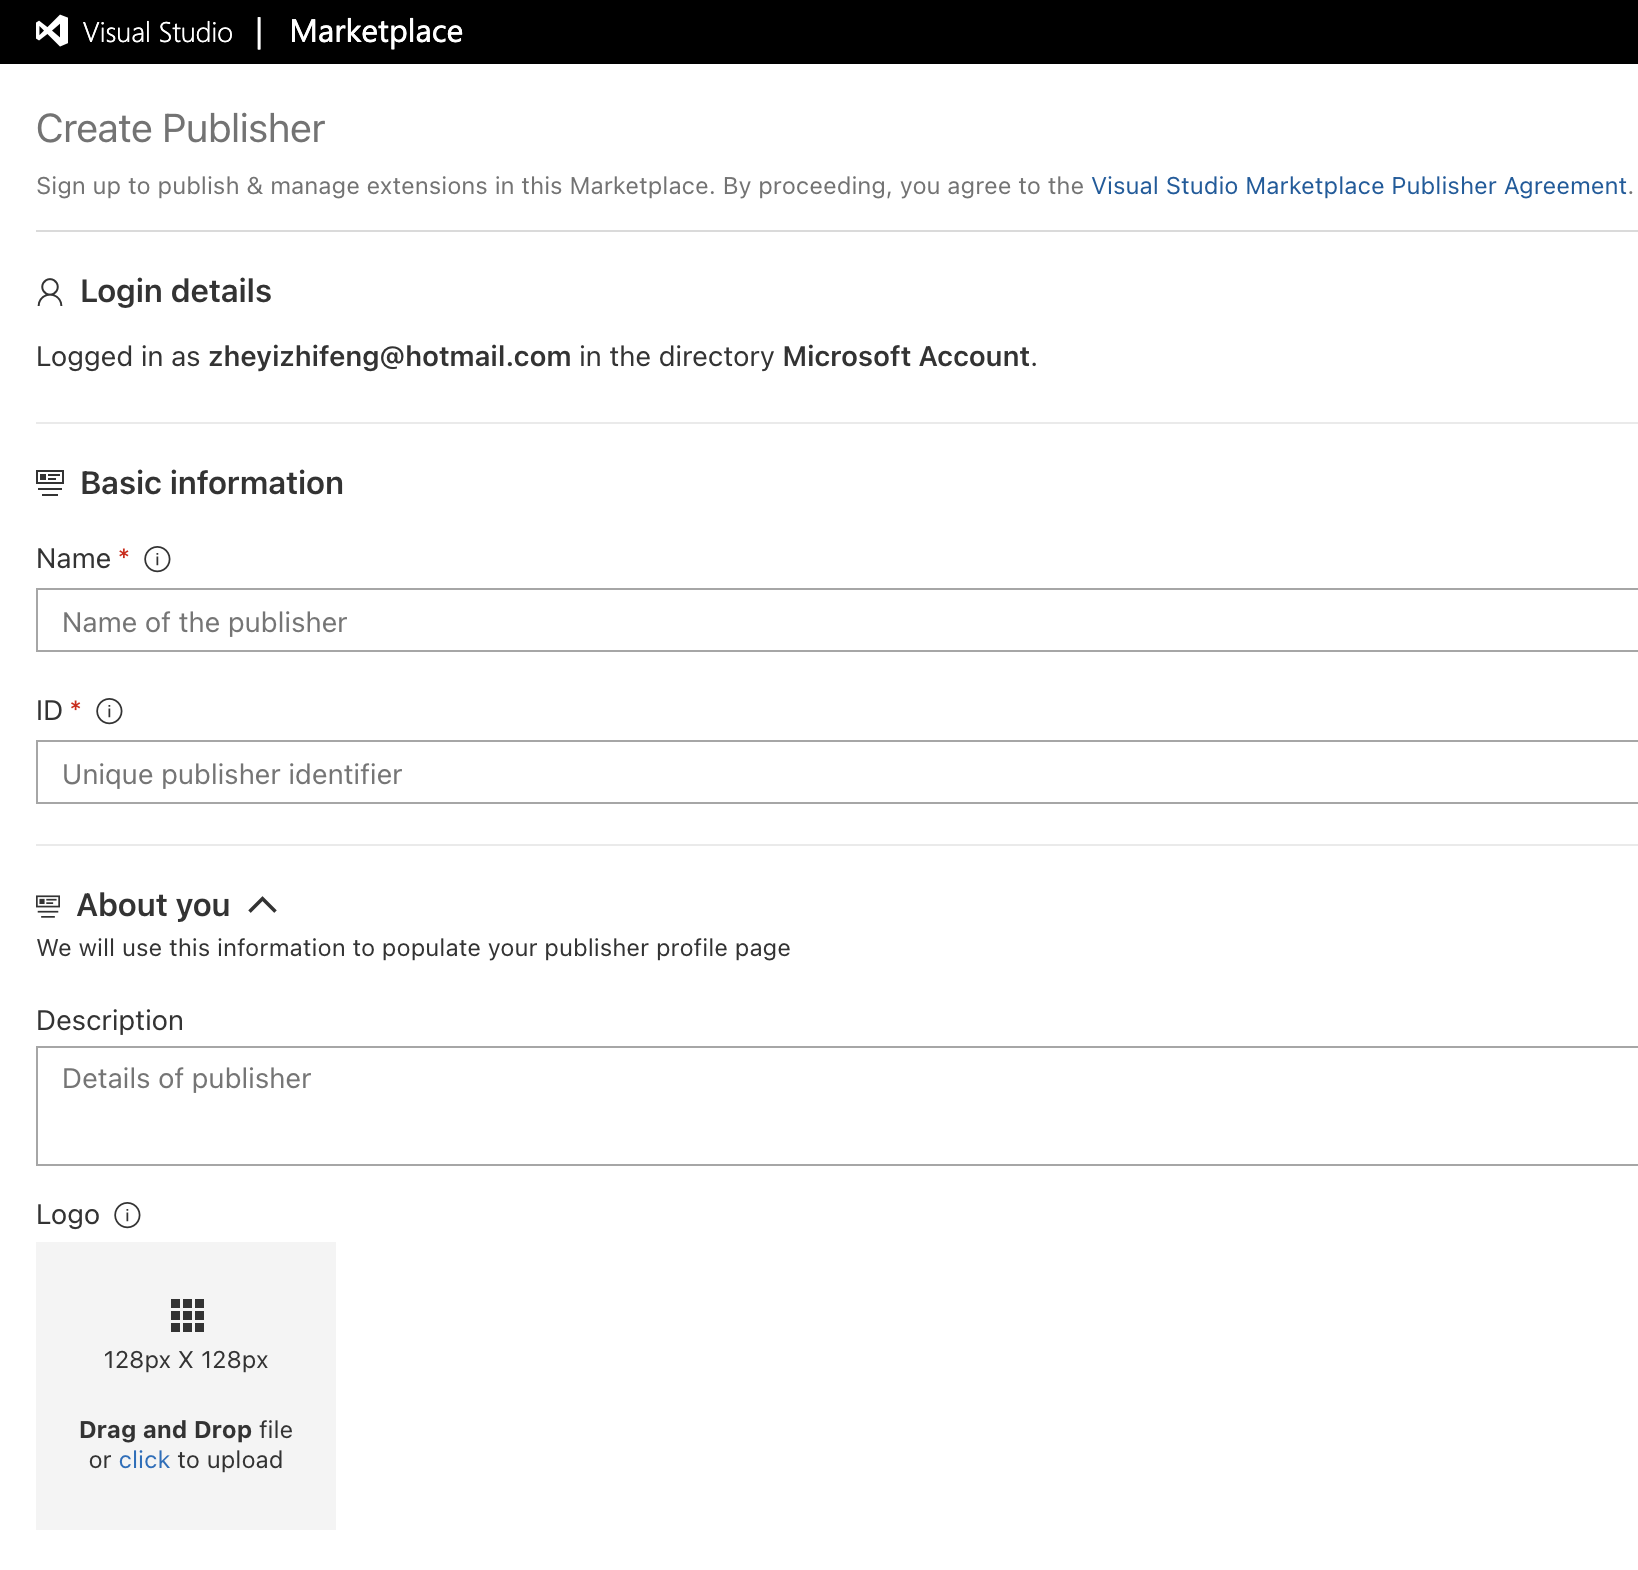Click the Description label

click(110, 1021)
